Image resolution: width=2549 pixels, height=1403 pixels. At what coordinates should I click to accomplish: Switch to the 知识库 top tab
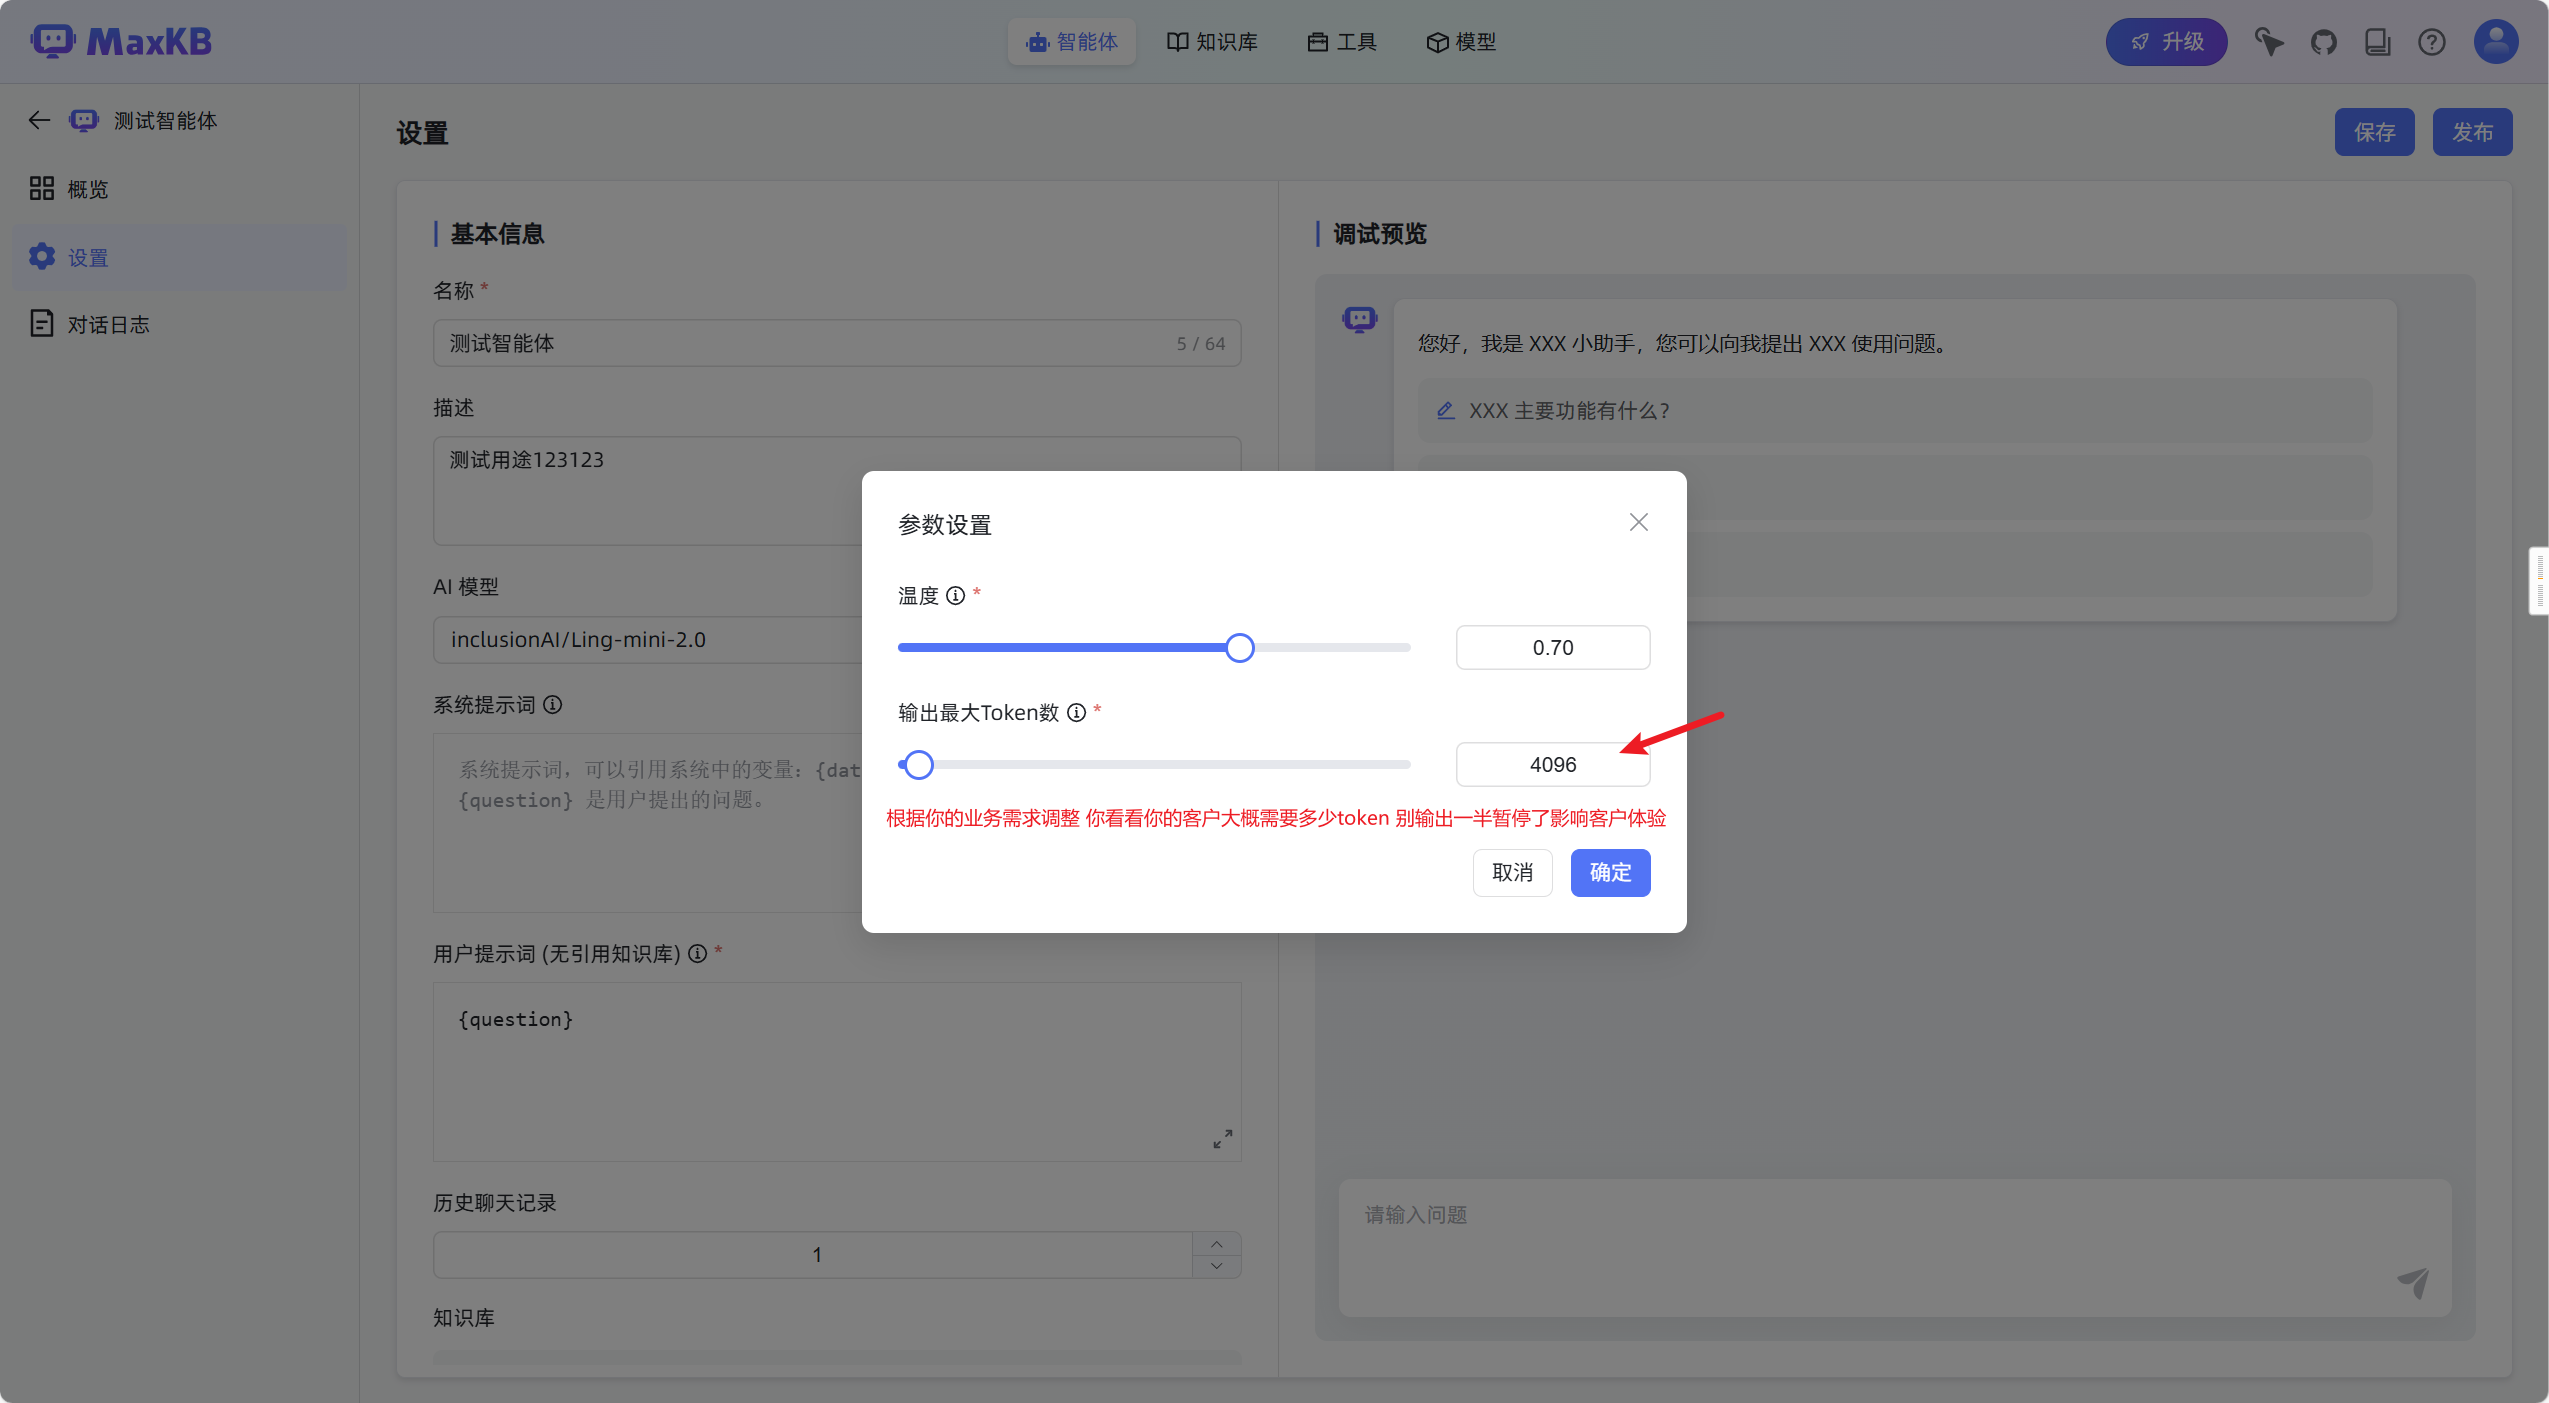click(1212, 42)
